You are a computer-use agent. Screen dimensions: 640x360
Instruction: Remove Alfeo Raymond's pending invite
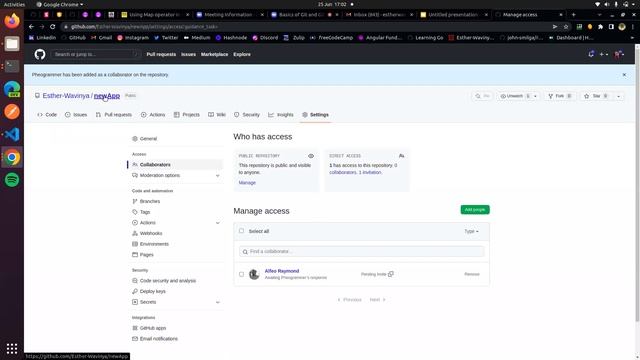click(471, 274)
